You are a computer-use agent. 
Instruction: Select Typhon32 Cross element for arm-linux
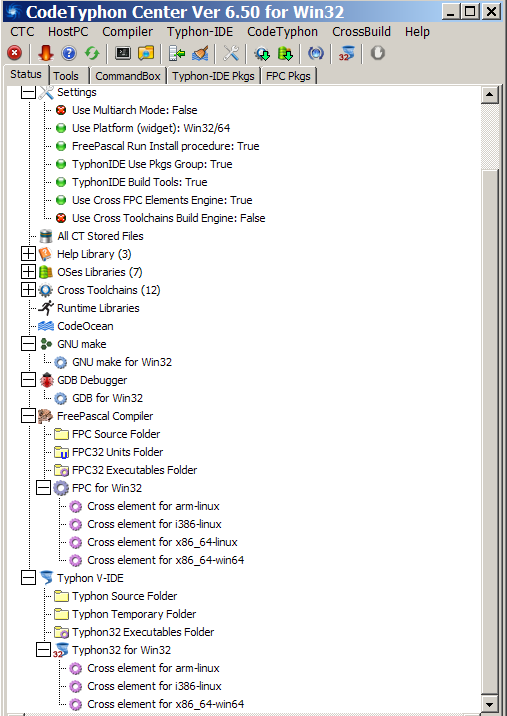pos(153,668)
